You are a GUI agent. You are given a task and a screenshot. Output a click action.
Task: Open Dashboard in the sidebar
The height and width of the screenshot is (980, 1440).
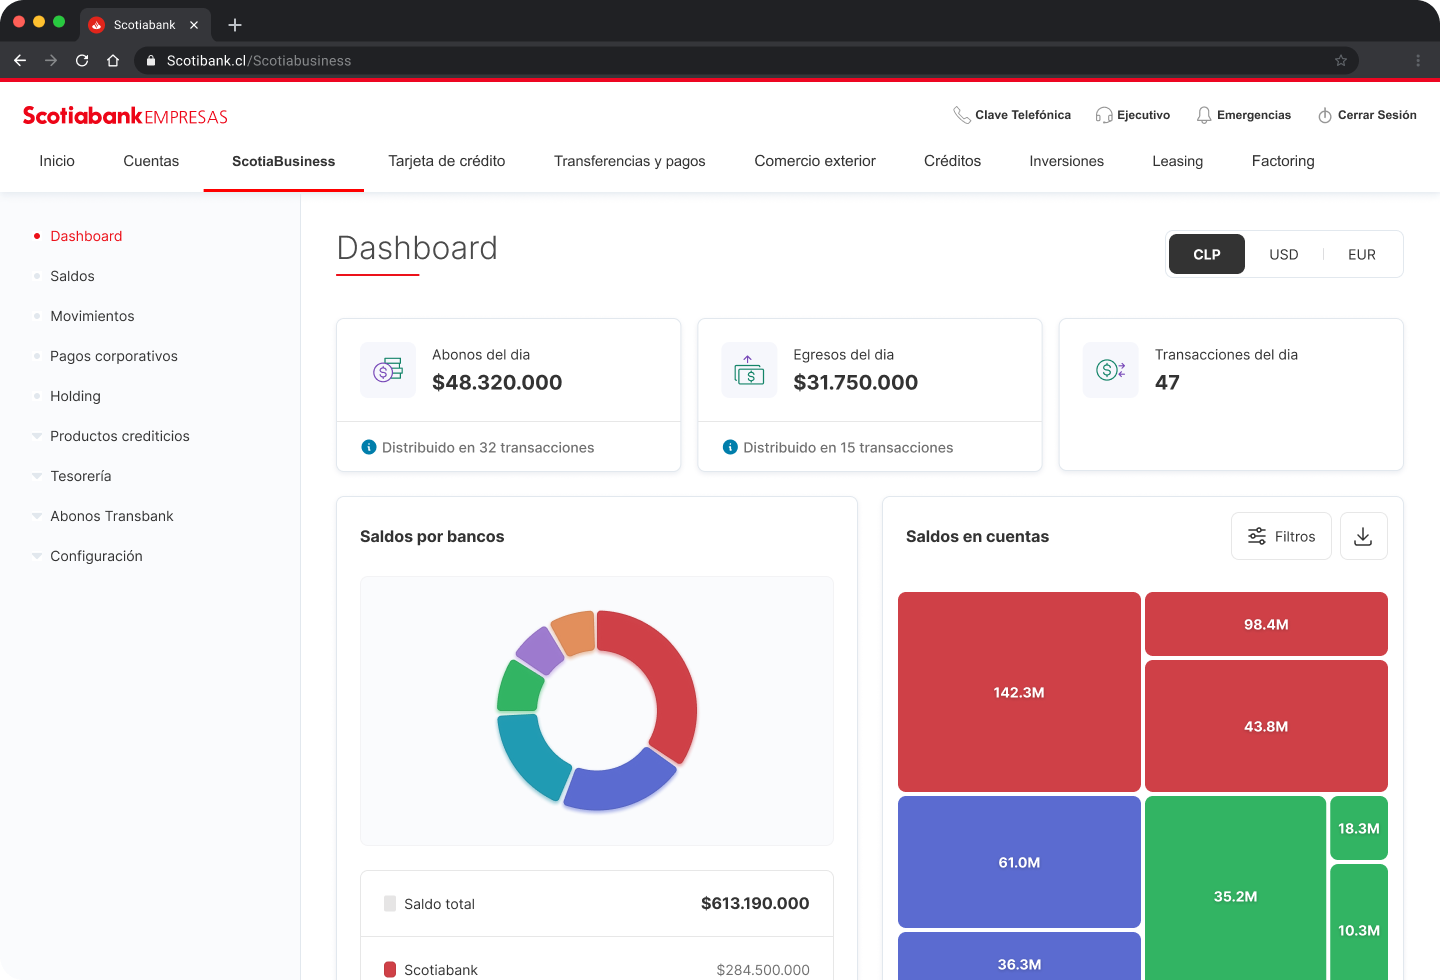[86, 236]
